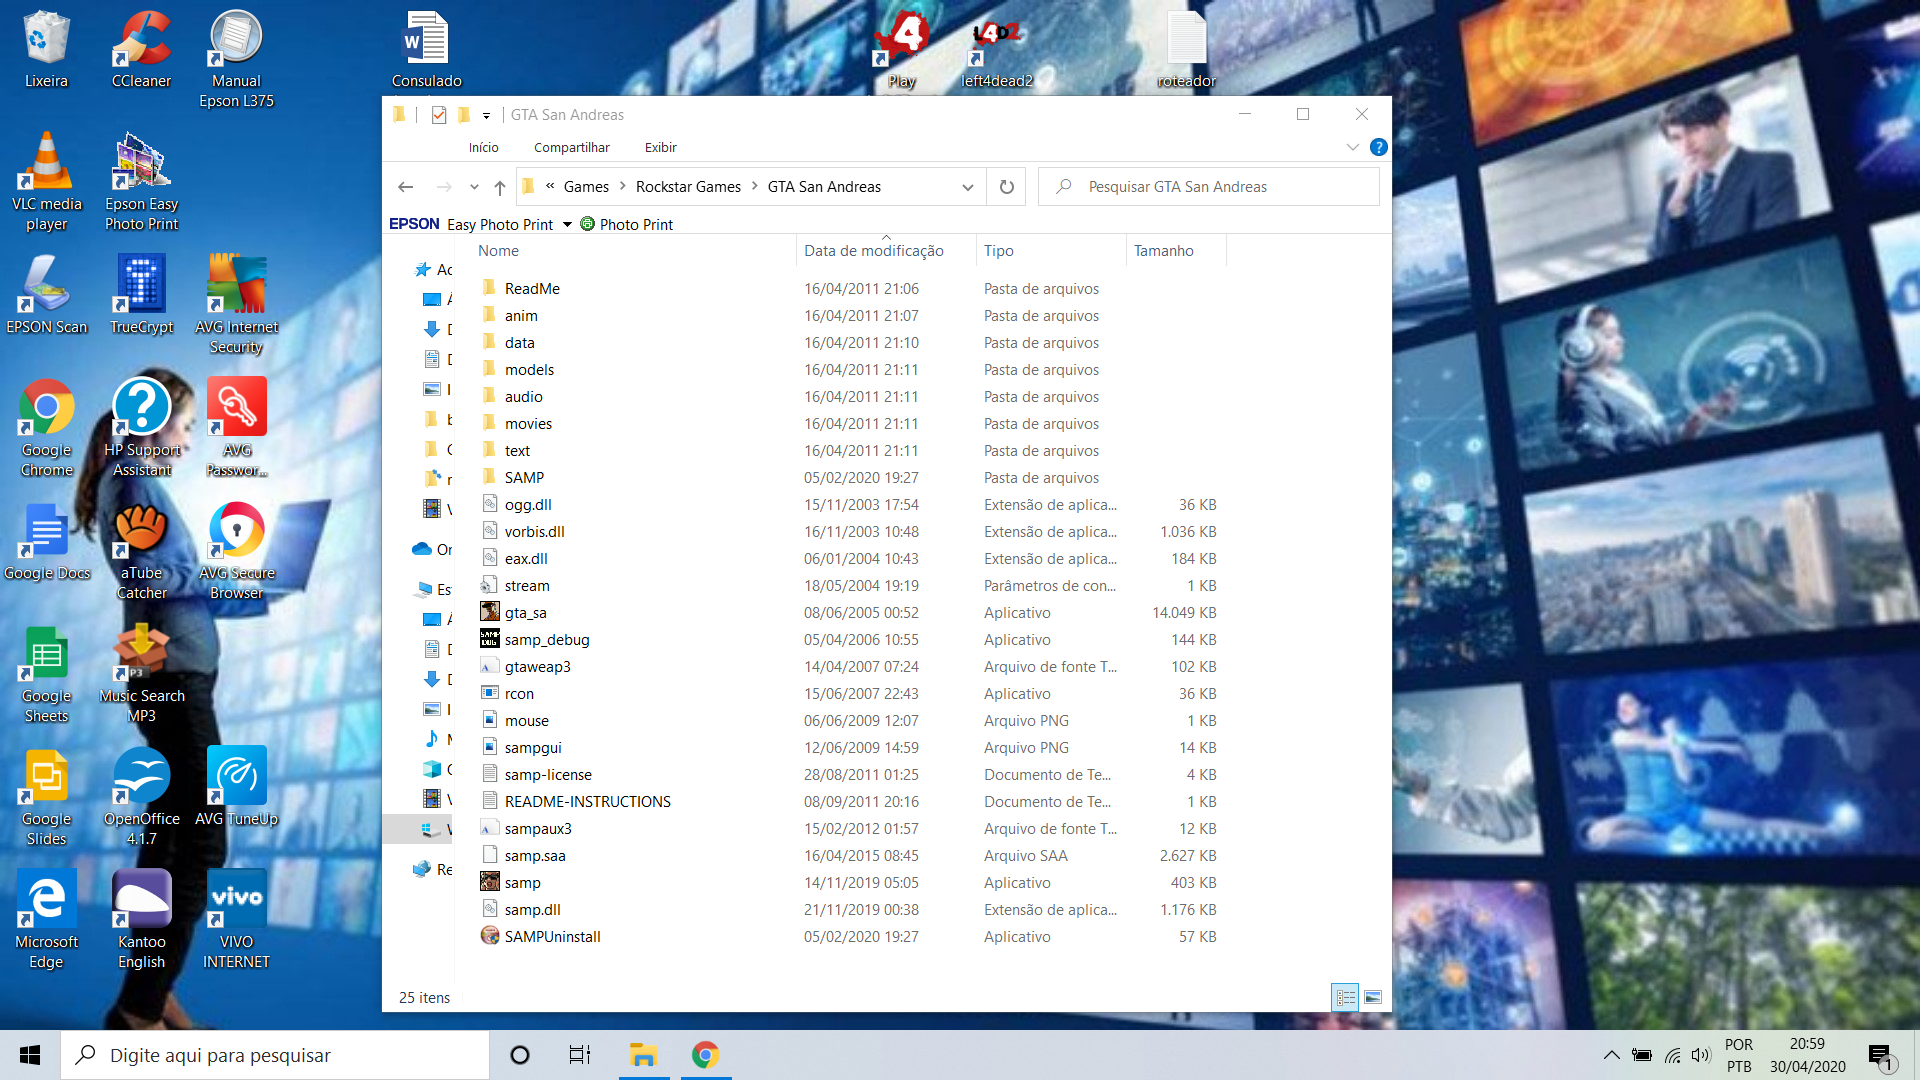Open the TrueCrypt desktop shortcut

coord(141,296)
